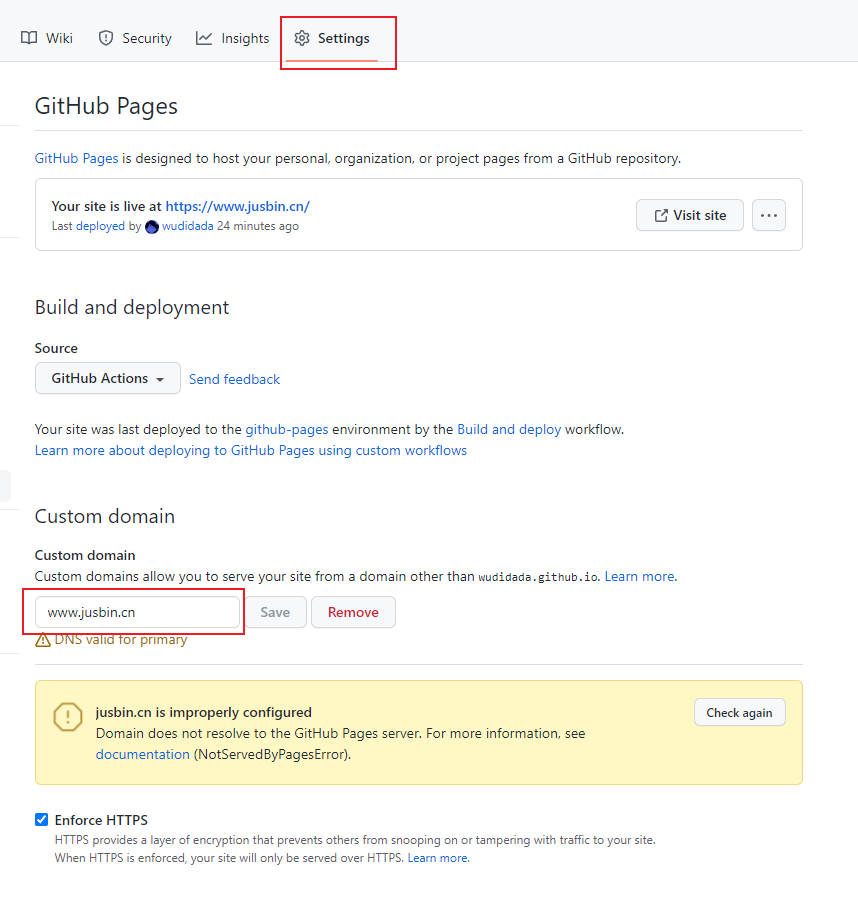Click the improperly configured alert icon

click(x=68, y=717)
